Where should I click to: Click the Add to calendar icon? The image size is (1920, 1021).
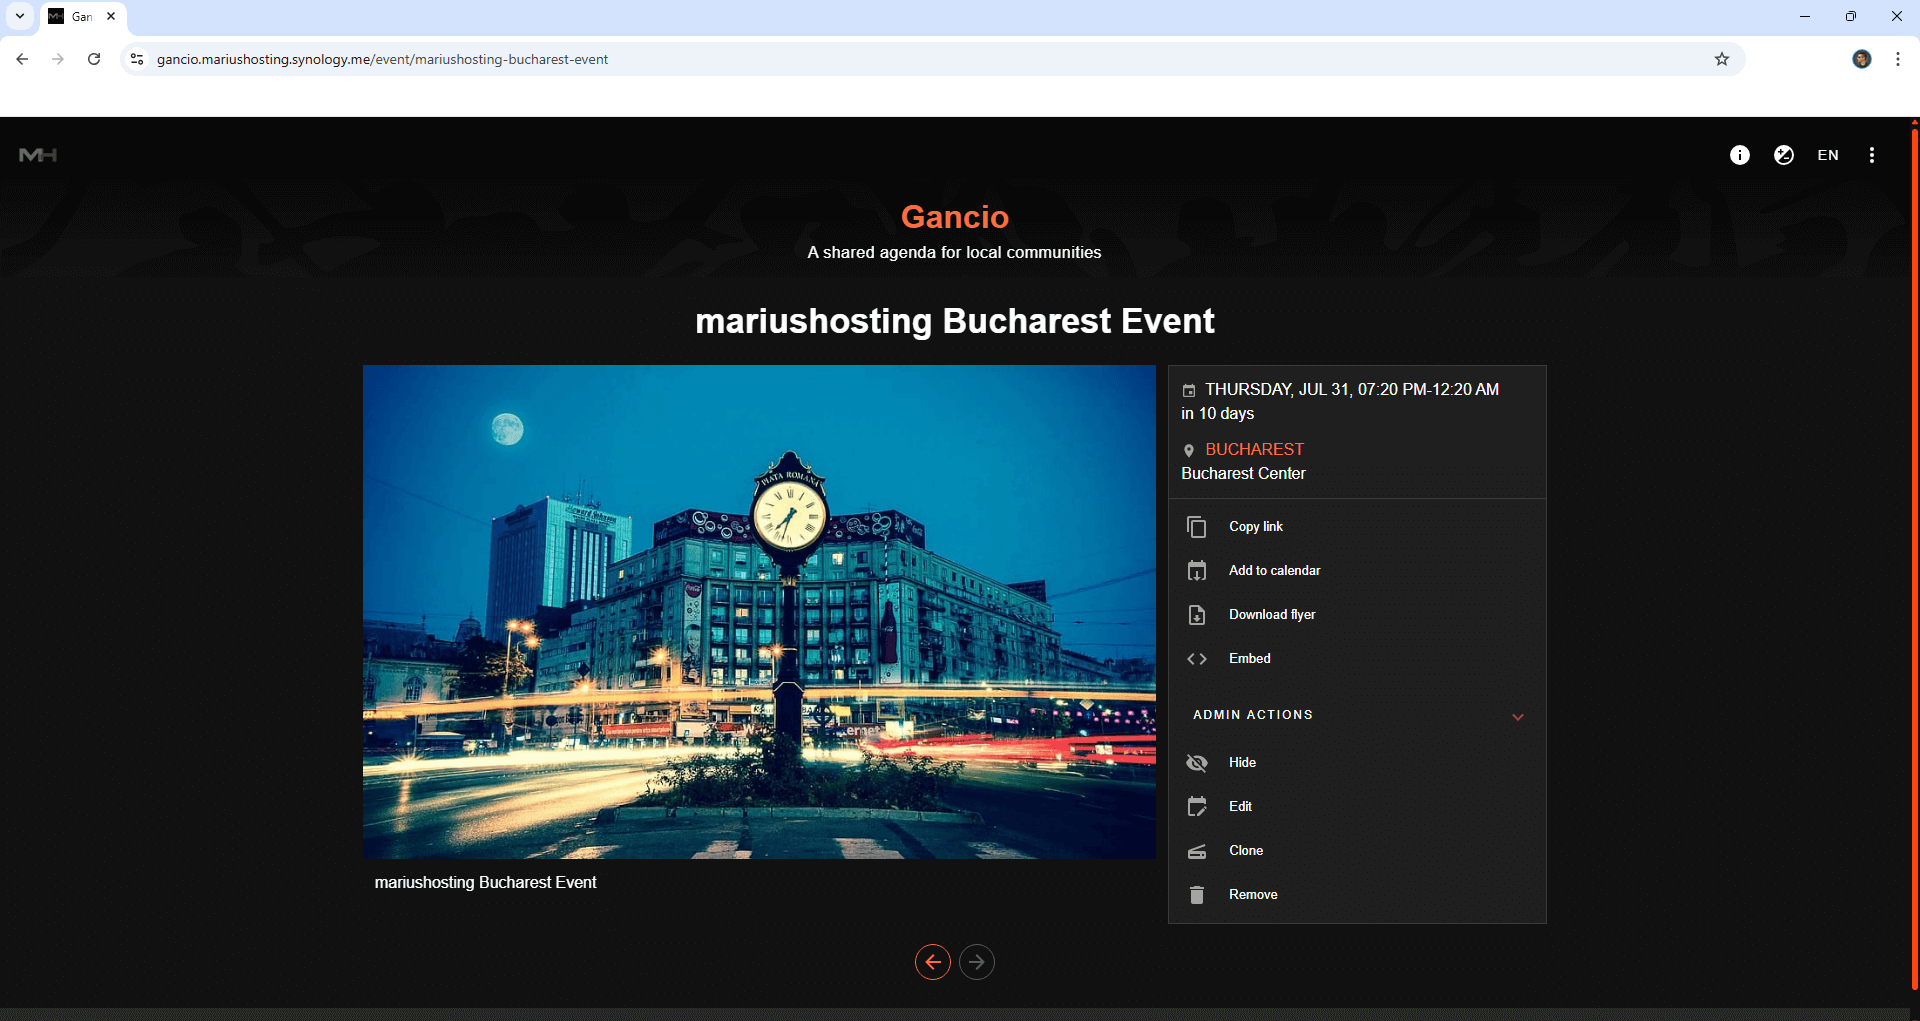1196,571
